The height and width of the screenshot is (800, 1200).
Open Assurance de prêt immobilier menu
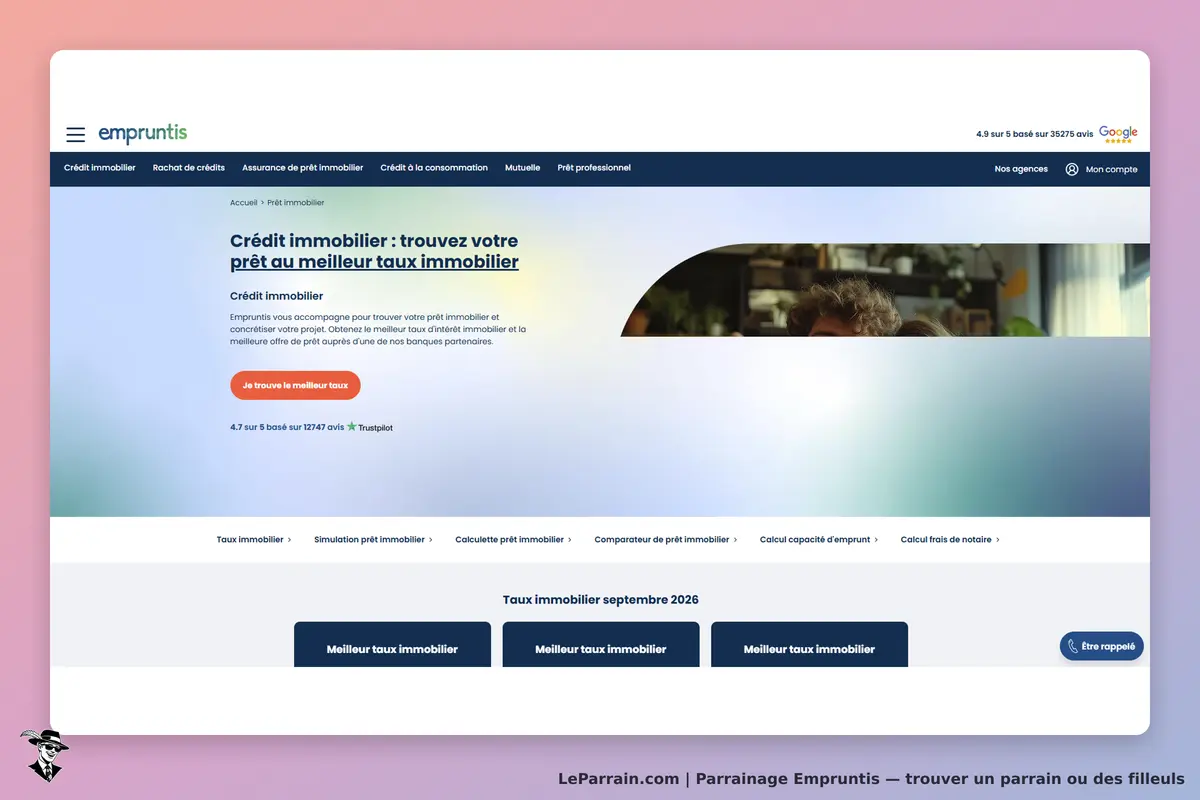tap(302, 168)
